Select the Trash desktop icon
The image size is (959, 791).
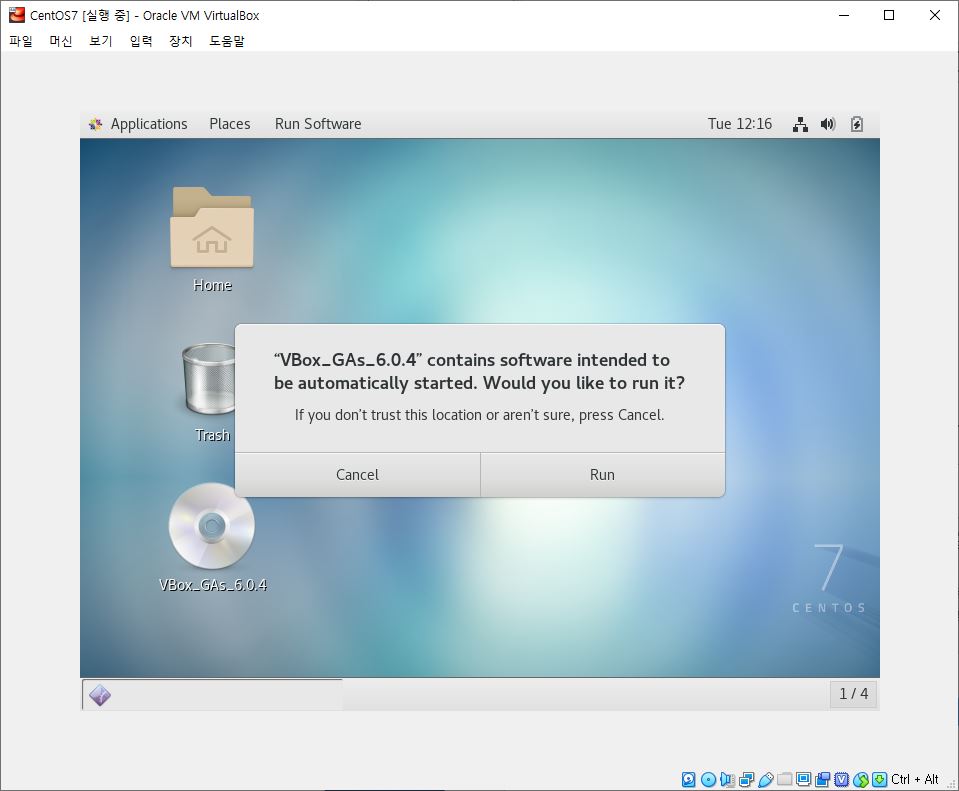click(x=209, y=379)
